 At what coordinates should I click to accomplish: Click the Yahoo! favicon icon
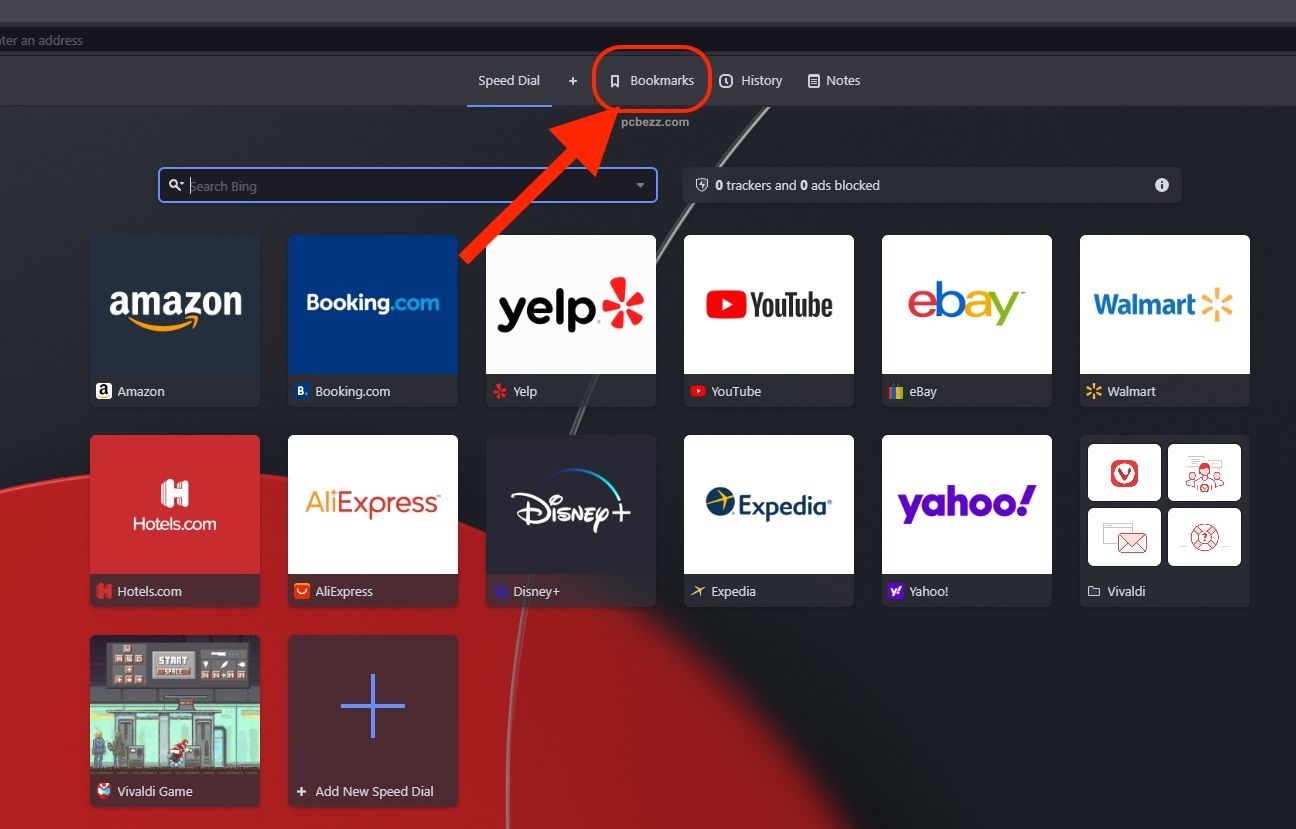point(896,592)
